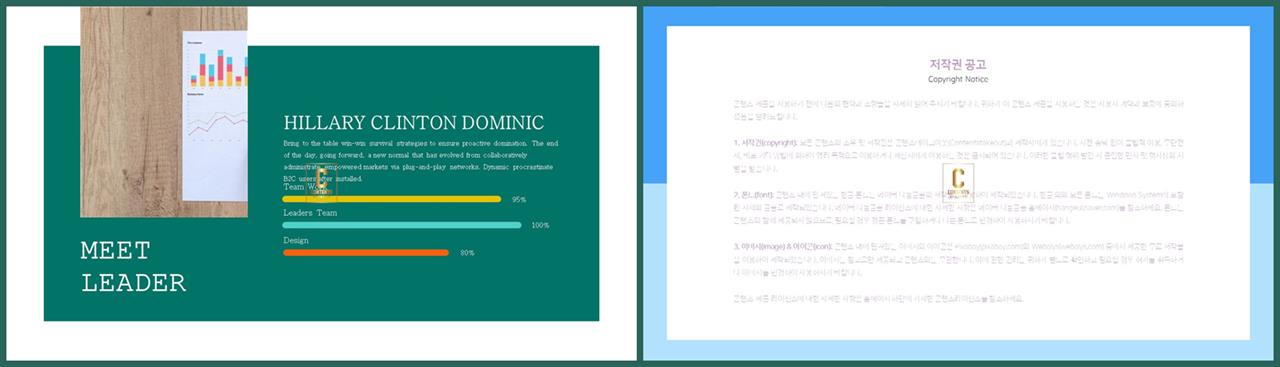Click the final paragraph of the copyright slide

[878, 298]
